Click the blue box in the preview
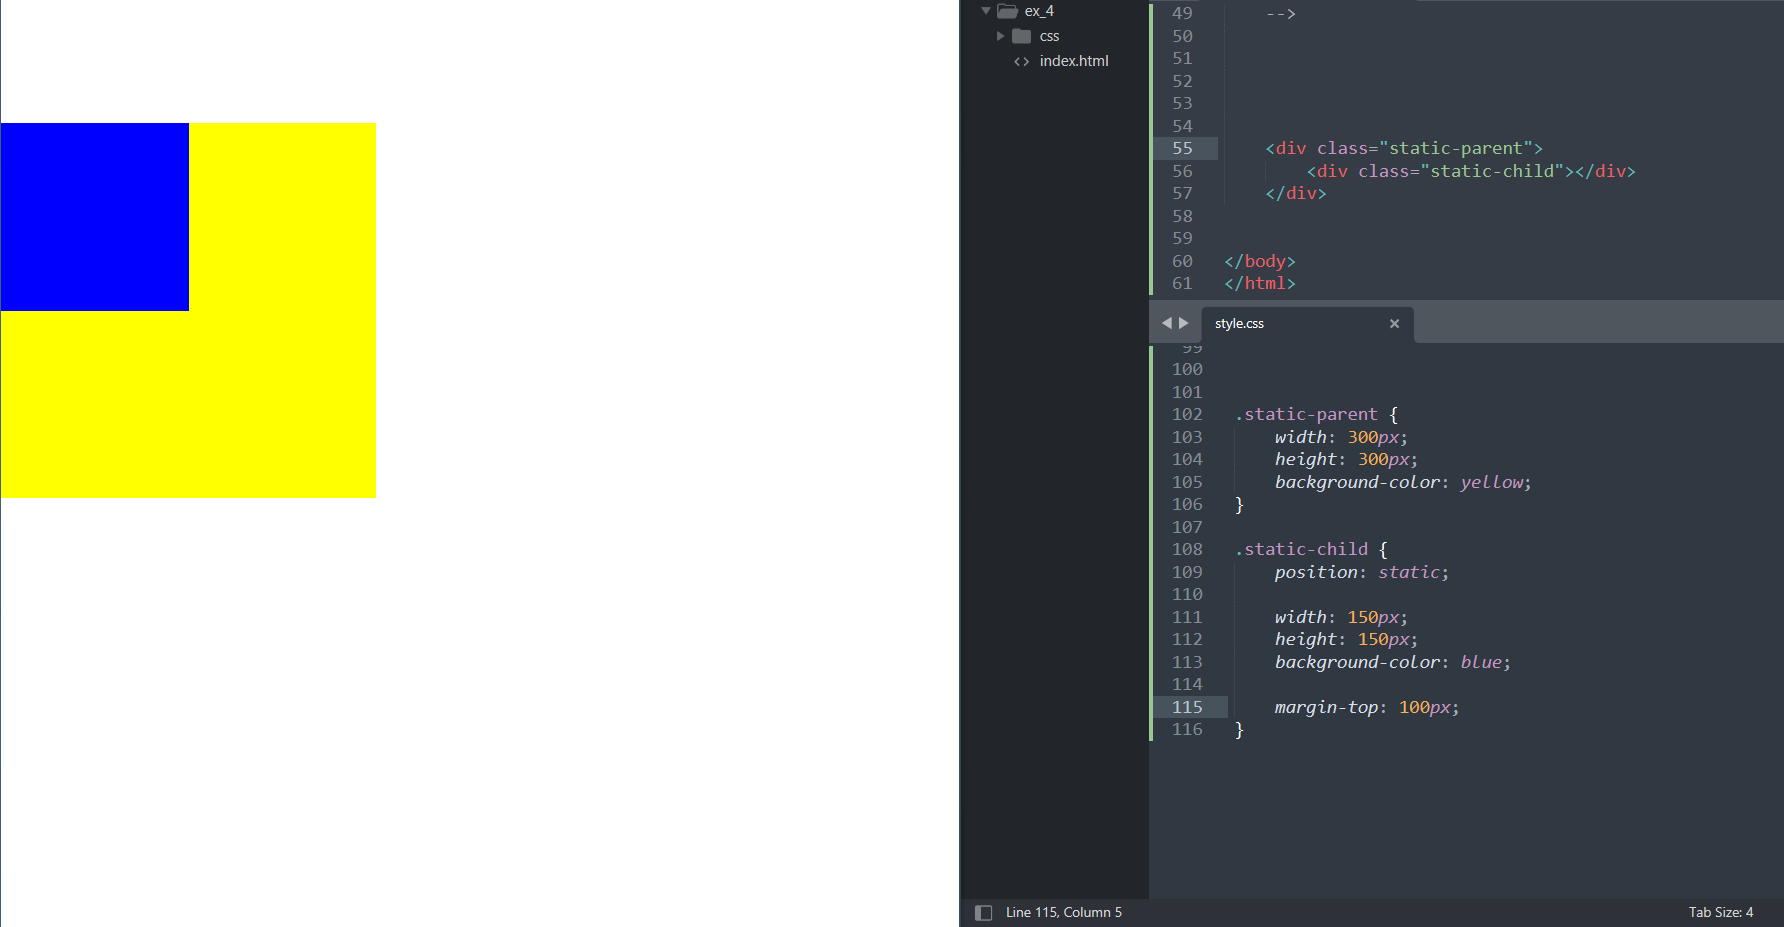This screenshot has width=1784, height=927. pyautogui.click(x=95, y=217)
